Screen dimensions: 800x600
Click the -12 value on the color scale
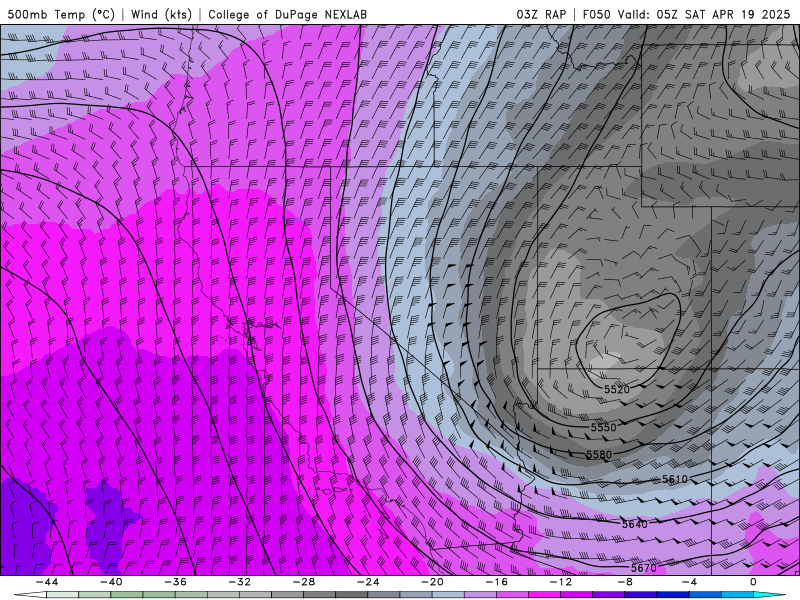click(x=561, y=582)
